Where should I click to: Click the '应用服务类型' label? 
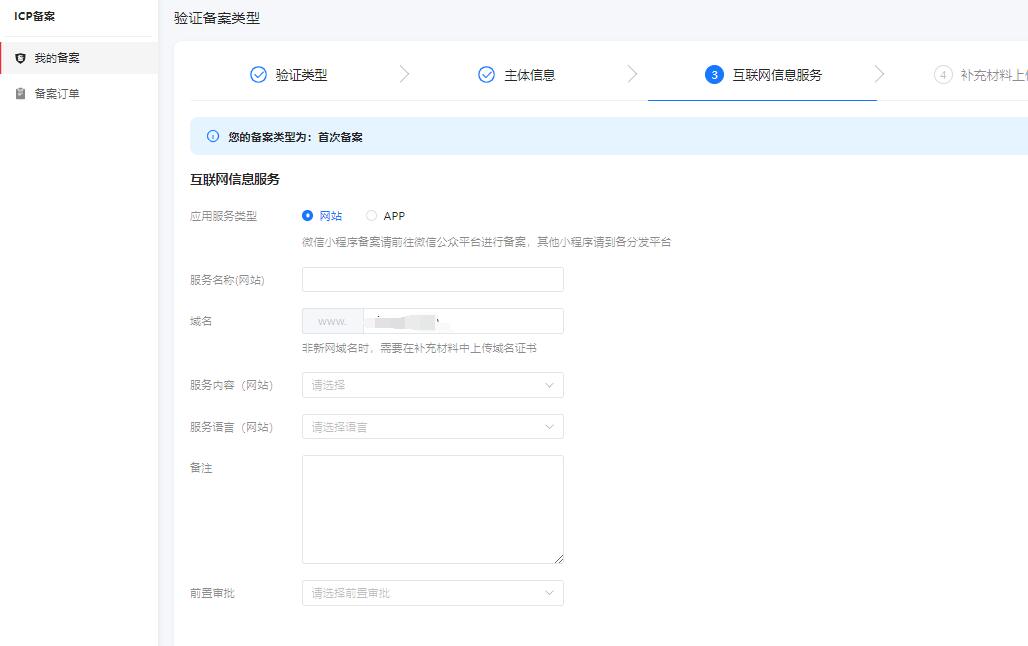pos(223,216)
